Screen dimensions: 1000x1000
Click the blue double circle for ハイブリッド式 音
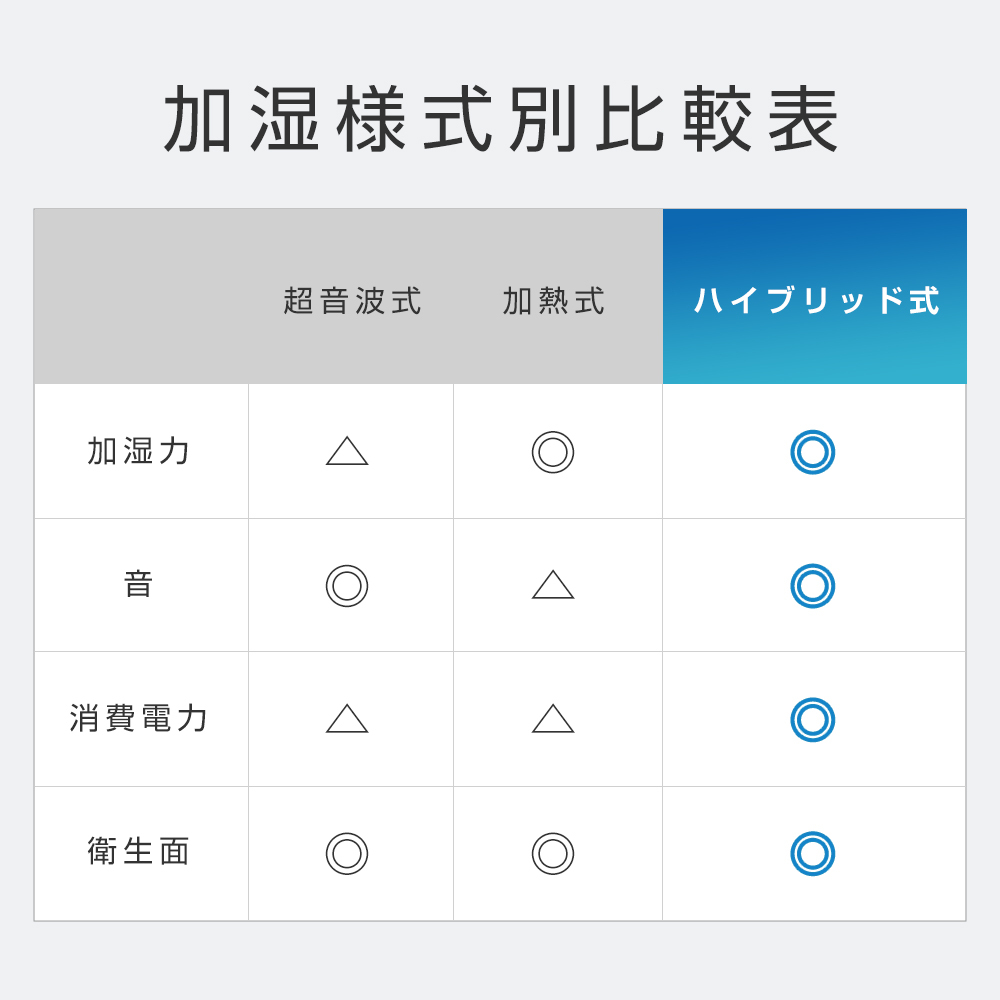[813, 586]
